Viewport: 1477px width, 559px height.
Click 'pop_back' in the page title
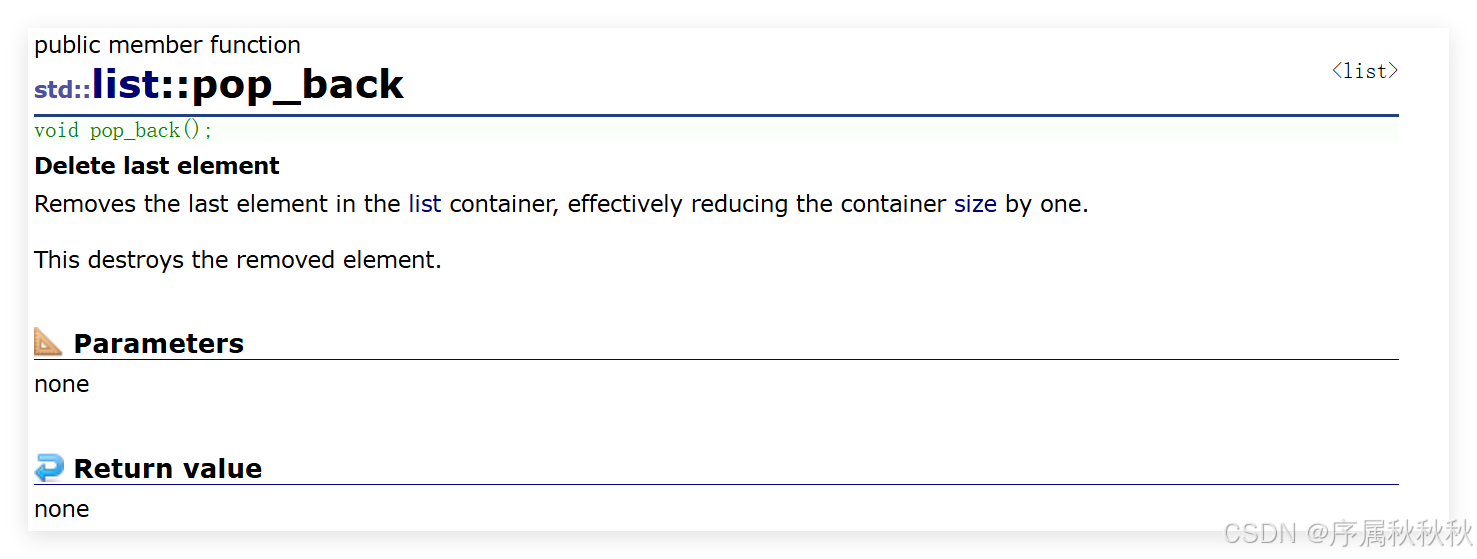coord(297,85)
